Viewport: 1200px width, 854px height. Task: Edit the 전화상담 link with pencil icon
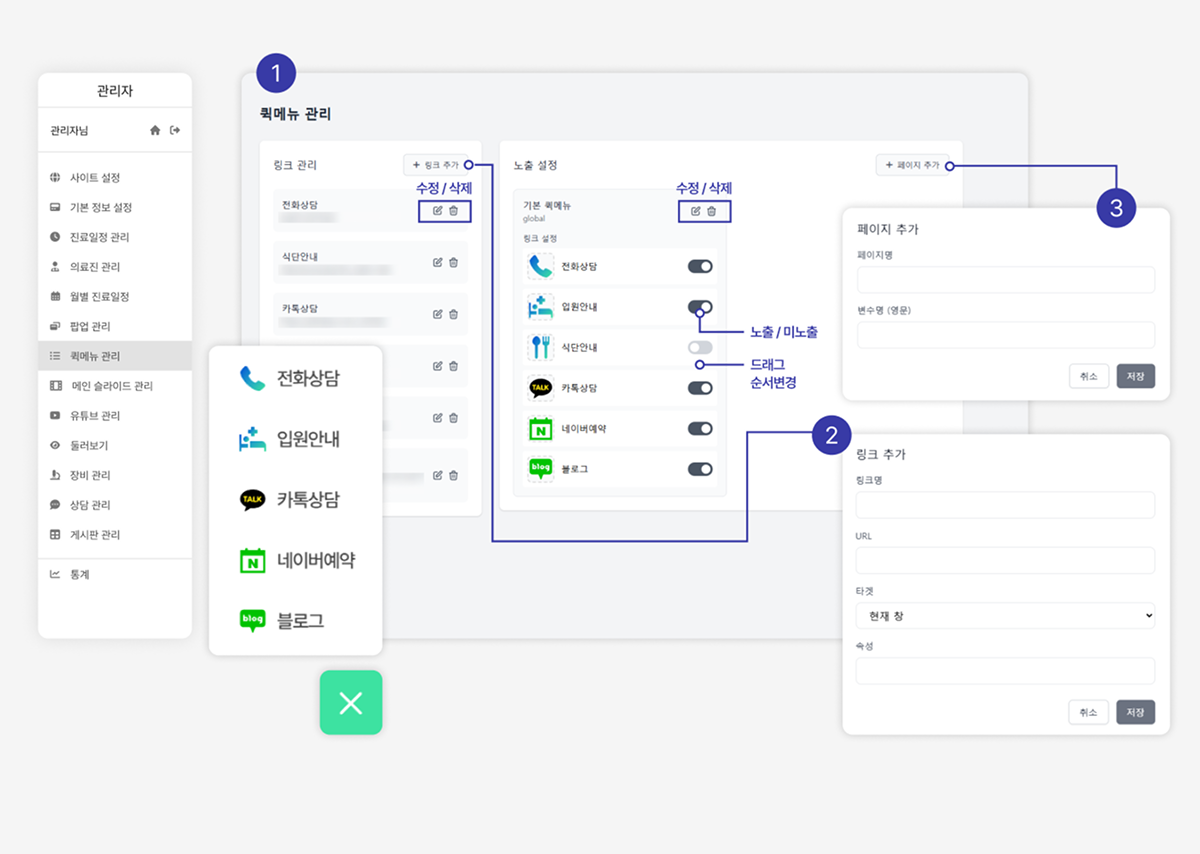[x=437, y=211]
